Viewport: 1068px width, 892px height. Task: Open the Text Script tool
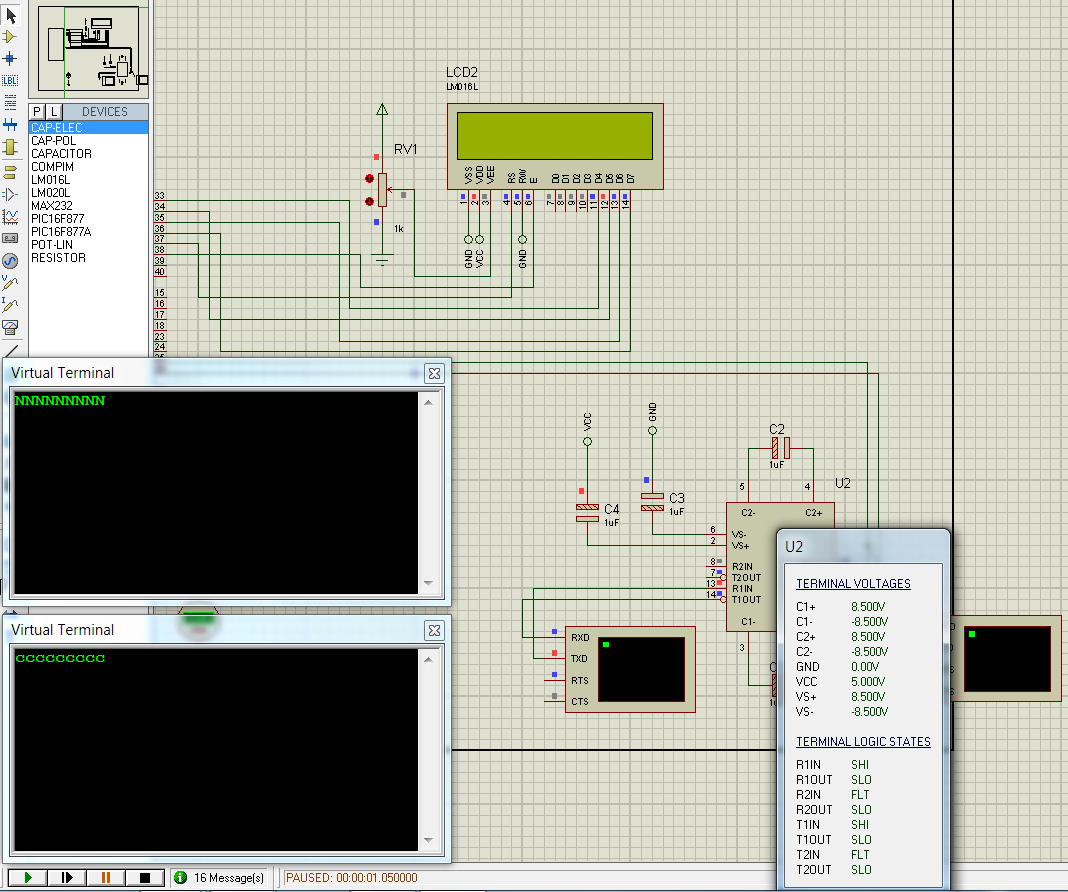[11, 102]
